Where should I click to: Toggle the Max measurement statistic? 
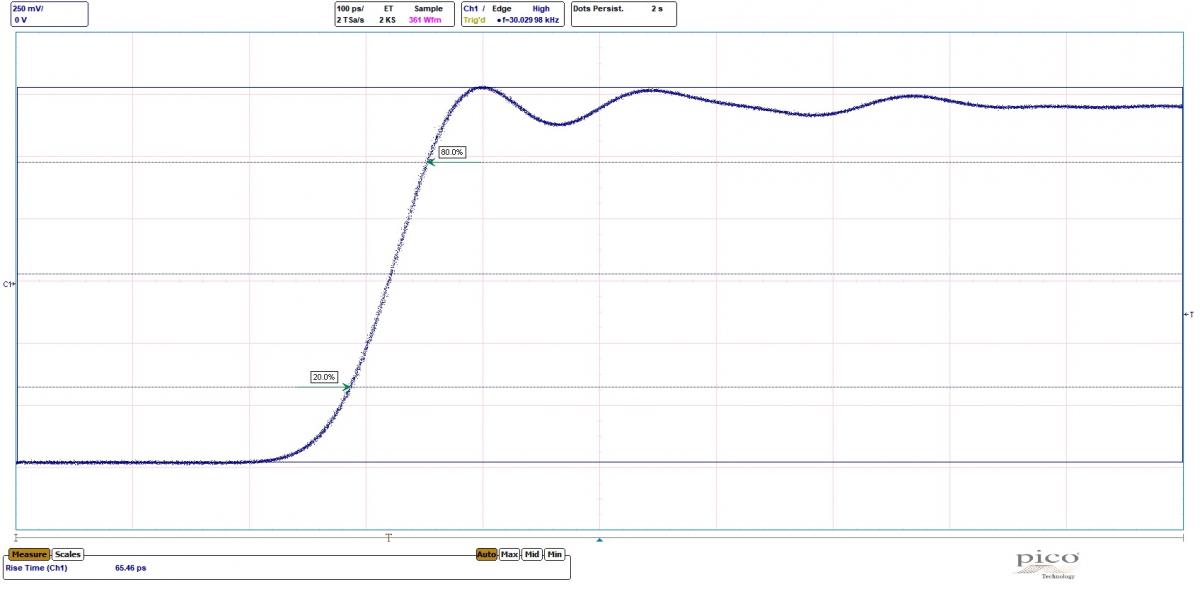pyautogui.click(x=510, y=553)
